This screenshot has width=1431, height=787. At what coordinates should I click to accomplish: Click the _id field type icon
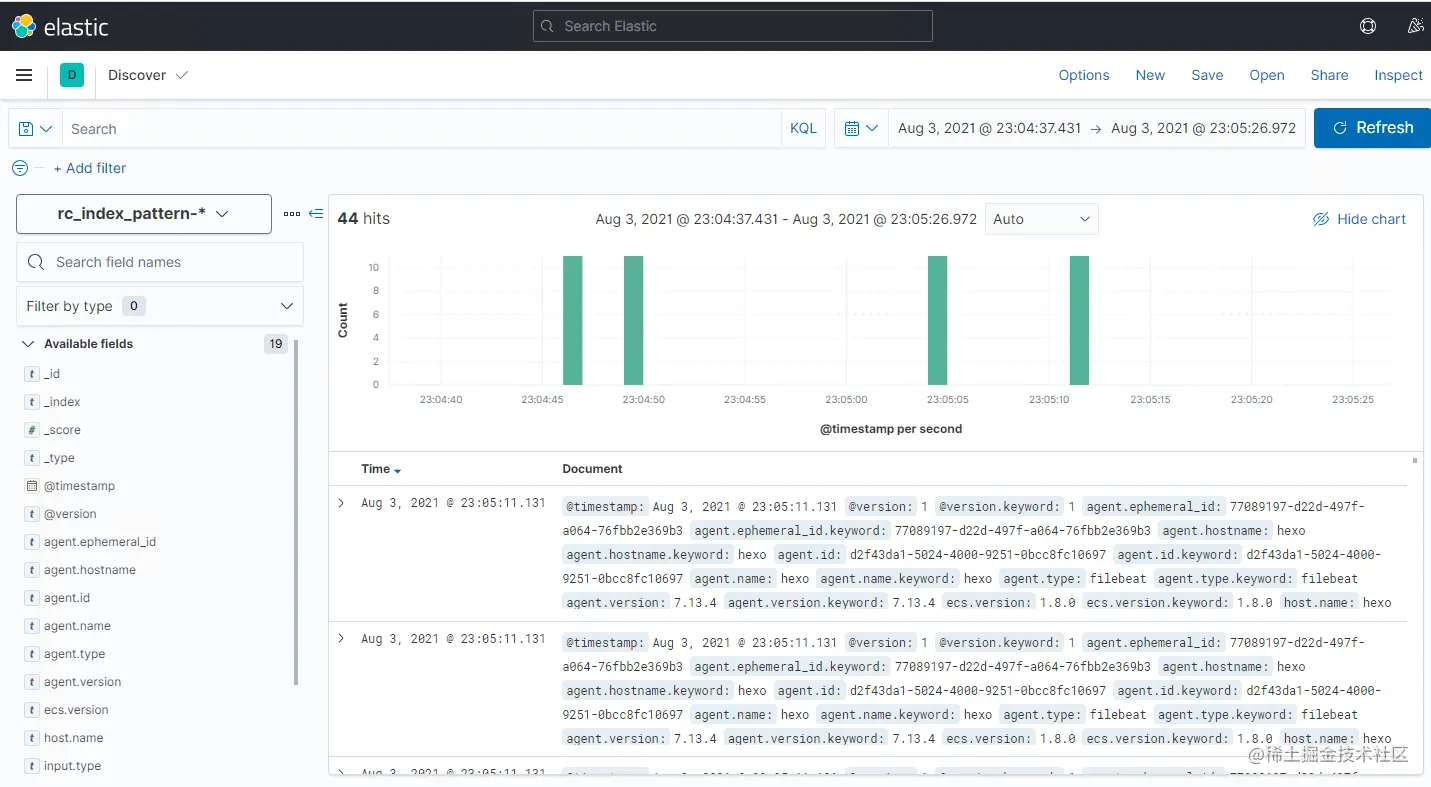tap(32, 374)
